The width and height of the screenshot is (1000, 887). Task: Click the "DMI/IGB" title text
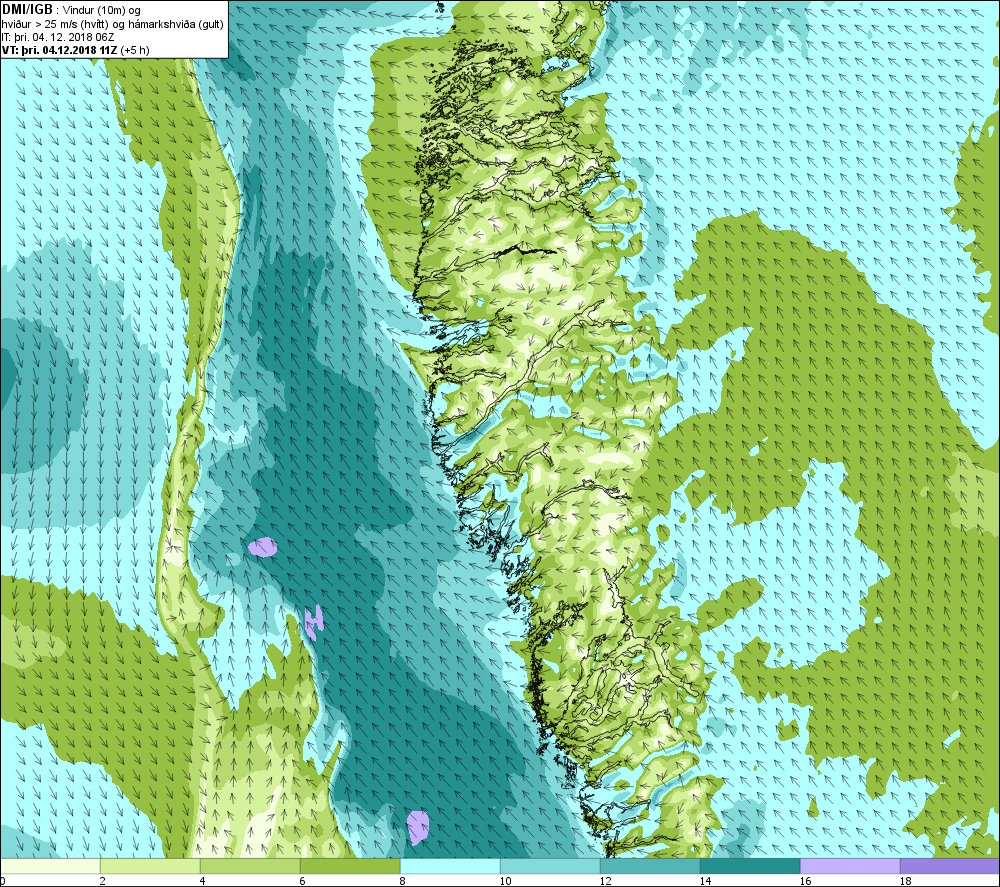(x=27, y=10)
